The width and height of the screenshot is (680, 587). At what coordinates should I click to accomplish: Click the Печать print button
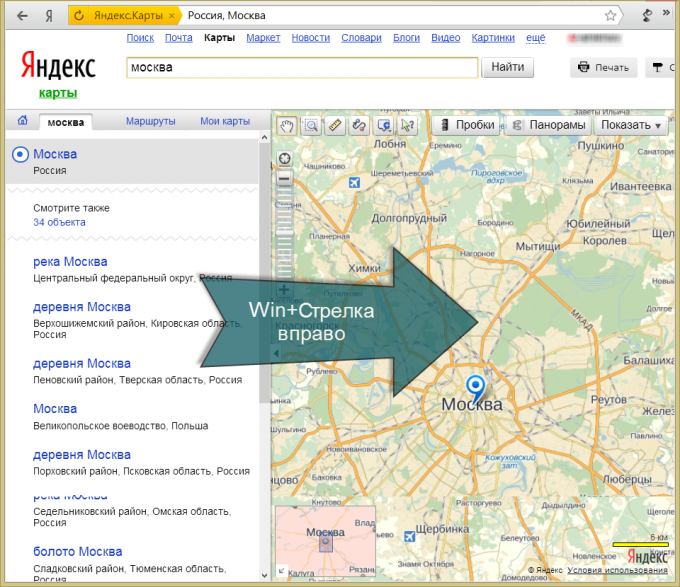tap(603, 68)
